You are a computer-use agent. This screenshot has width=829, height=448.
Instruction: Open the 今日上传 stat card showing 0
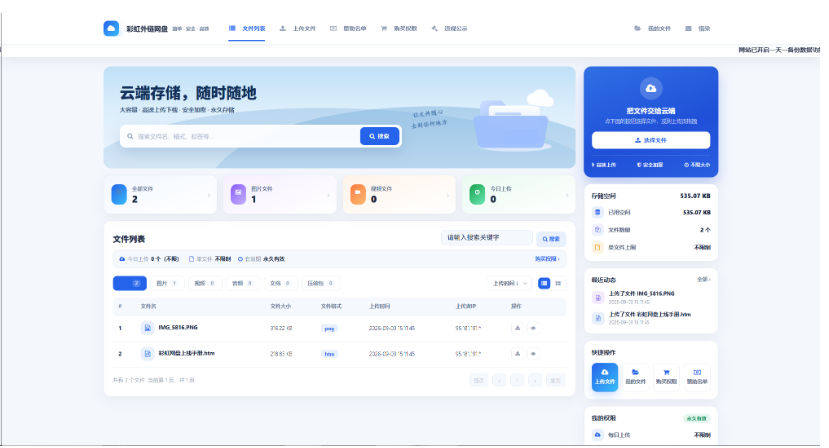(519, 195)
